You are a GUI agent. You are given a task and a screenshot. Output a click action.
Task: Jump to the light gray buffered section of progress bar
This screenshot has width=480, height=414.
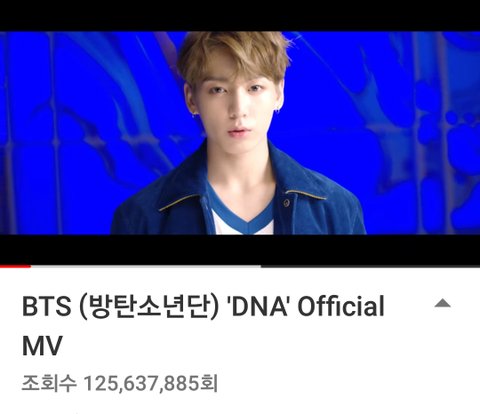click(x=146, y=266)
